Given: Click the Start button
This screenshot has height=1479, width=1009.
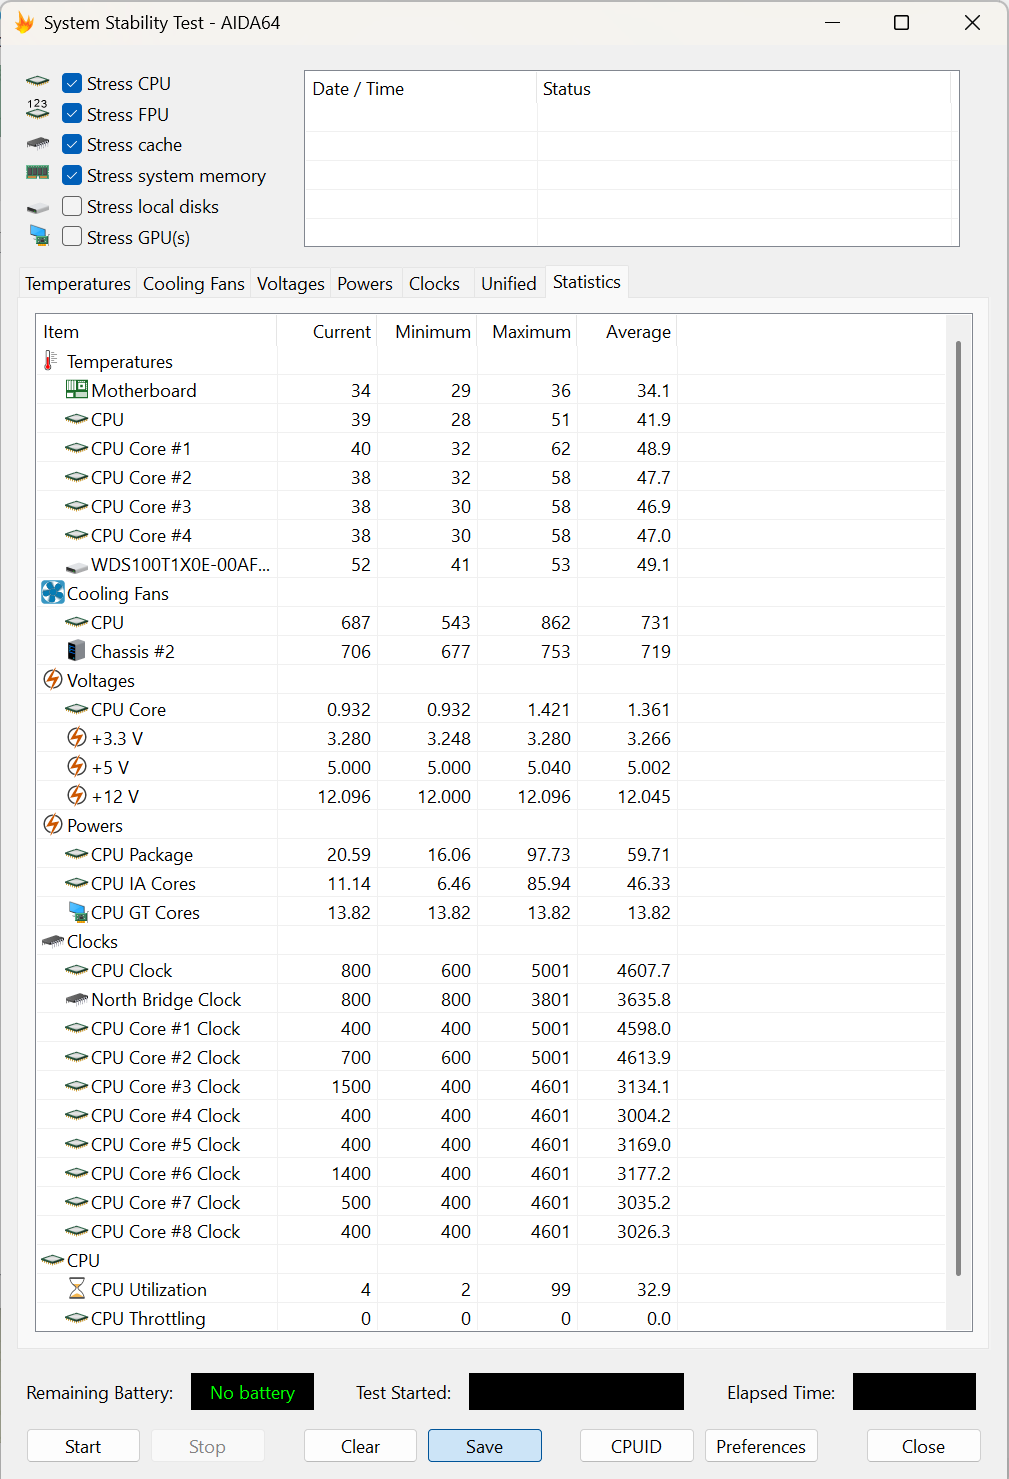Looking at the screenshot, I should [x=83, y=1446].
